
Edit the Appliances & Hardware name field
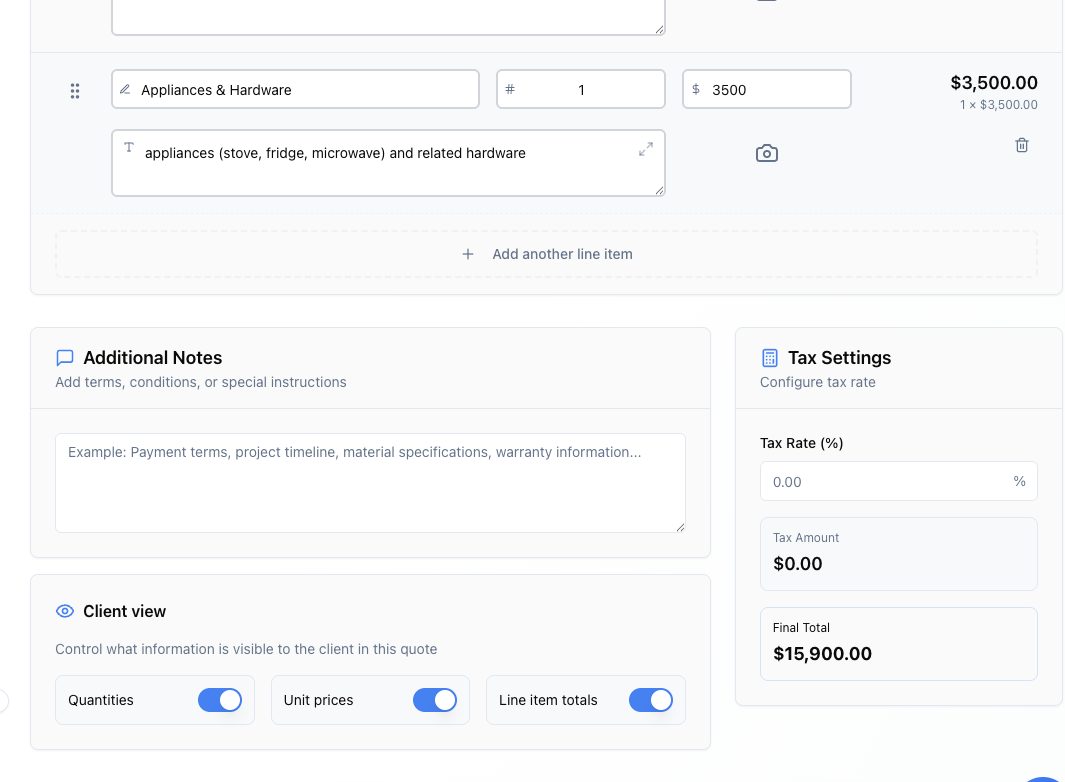point(295,89)
